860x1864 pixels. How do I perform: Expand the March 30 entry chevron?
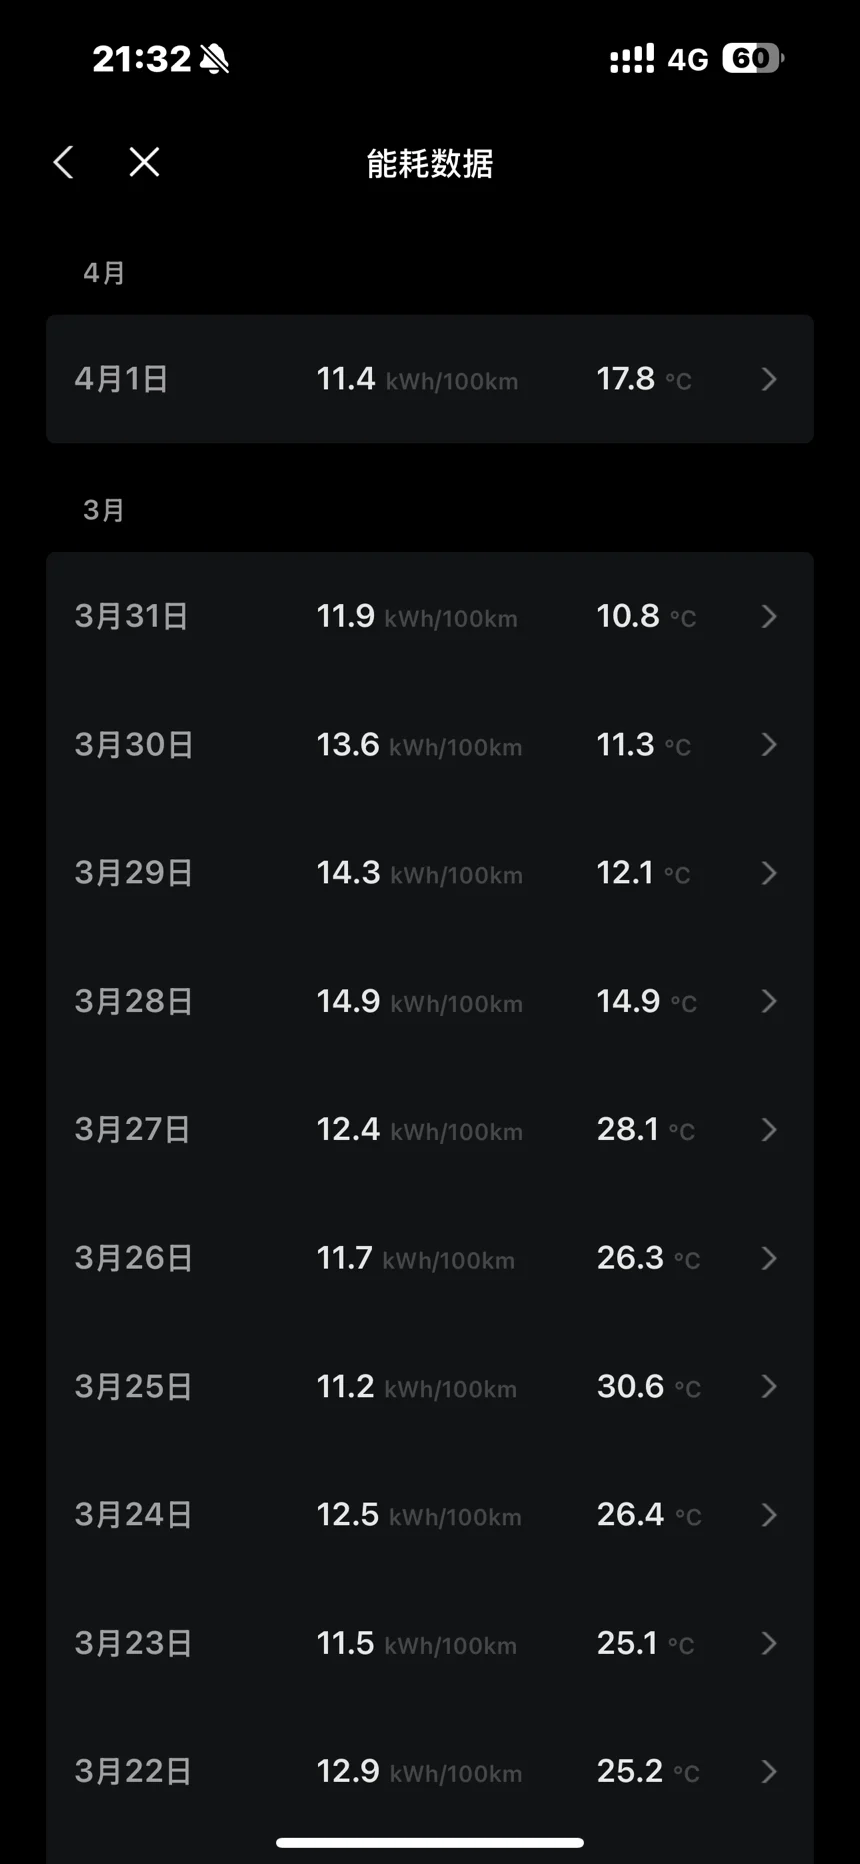768,745
